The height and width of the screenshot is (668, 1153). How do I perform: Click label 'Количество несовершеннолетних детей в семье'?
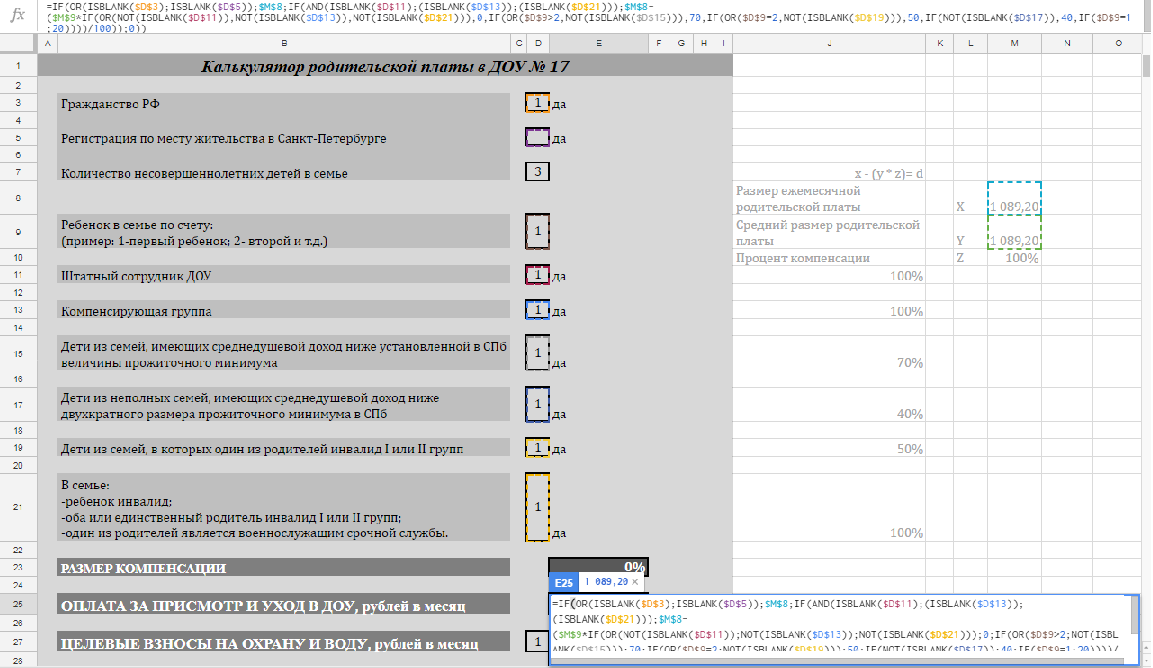click(204, 174)
